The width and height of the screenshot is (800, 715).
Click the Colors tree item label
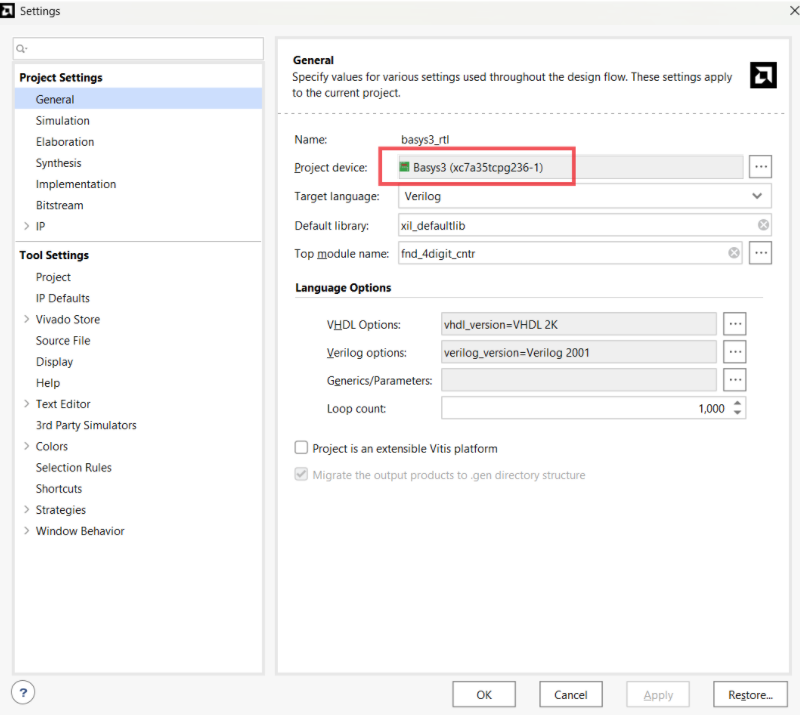pos(52,446)
